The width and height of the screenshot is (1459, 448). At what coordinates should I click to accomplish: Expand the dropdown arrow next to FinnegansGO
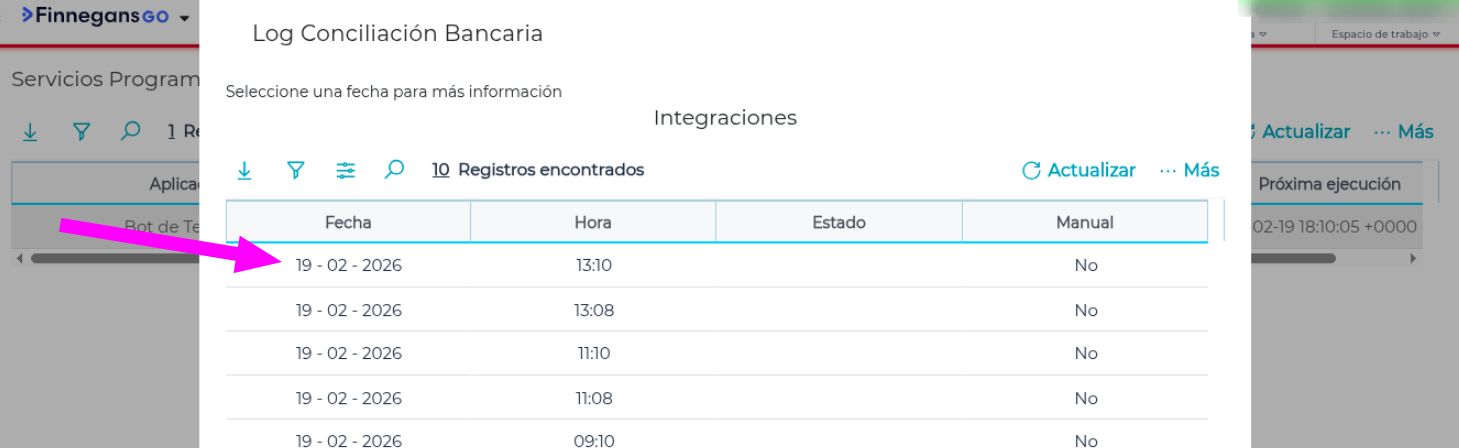point(184,19)
